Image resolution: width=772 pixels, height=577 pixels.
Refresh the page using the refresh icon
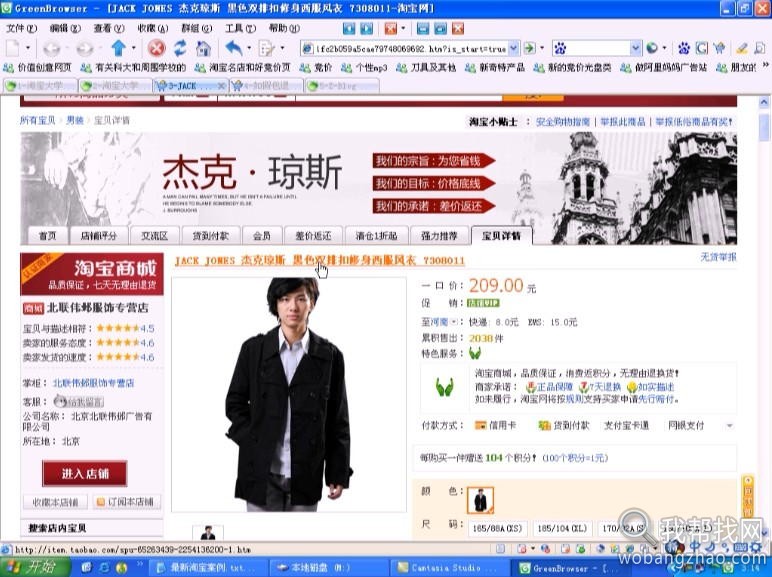pyautogui.click(x=180, y=48)
